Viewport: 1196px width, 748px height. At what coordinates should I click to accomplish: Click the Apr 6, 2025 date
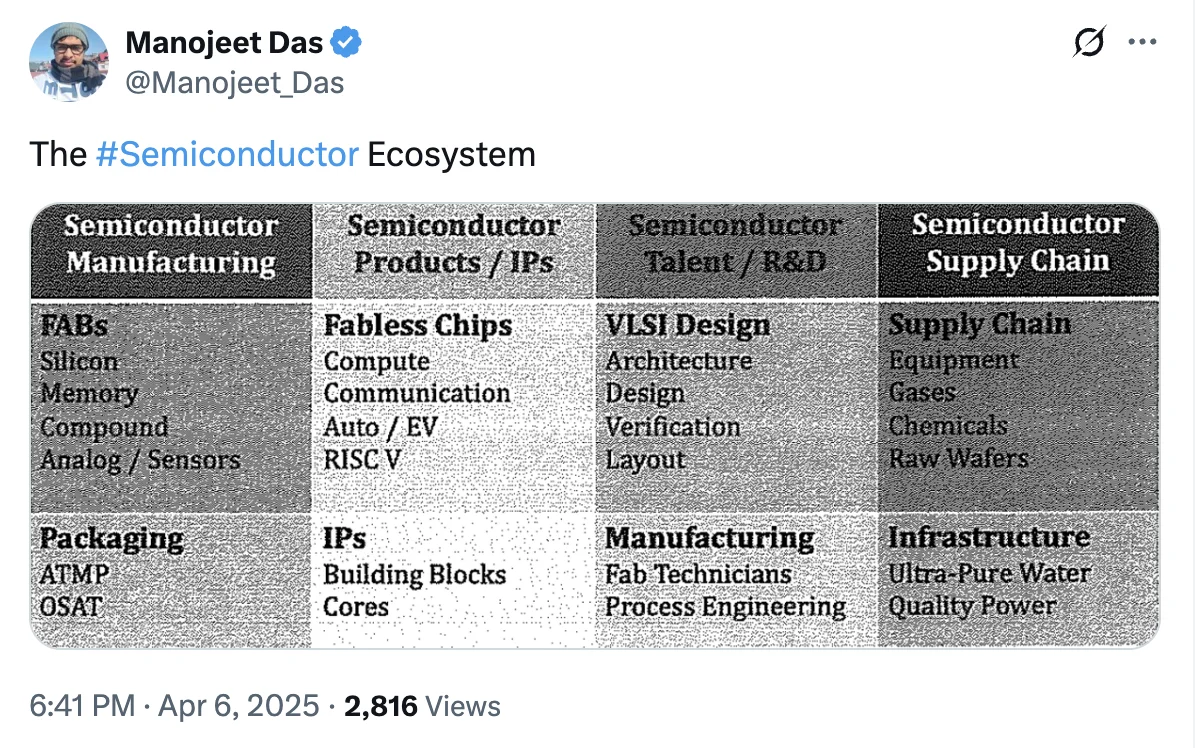pos(238,706)
